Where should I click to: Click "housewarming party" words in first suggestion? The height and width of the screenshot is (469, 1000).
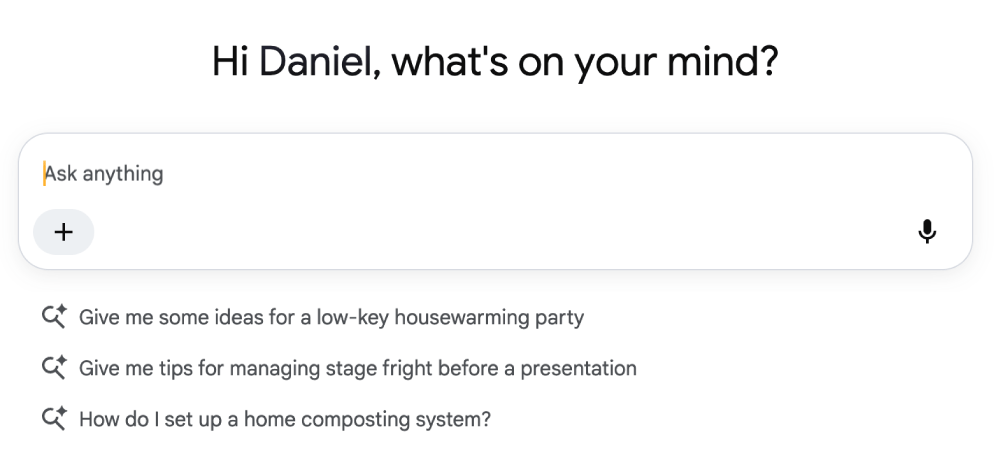[x=489, y=317]
